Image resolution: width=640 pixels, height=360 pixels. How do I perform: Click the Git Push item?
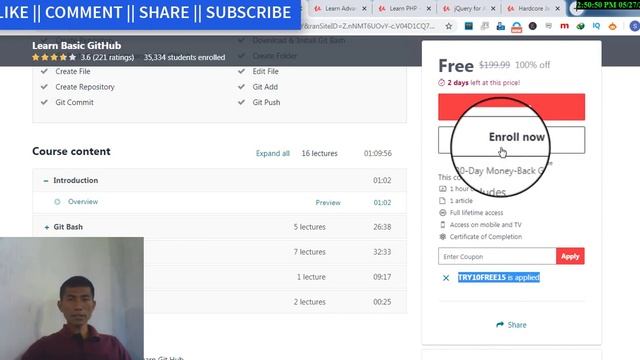pos(266,102)
